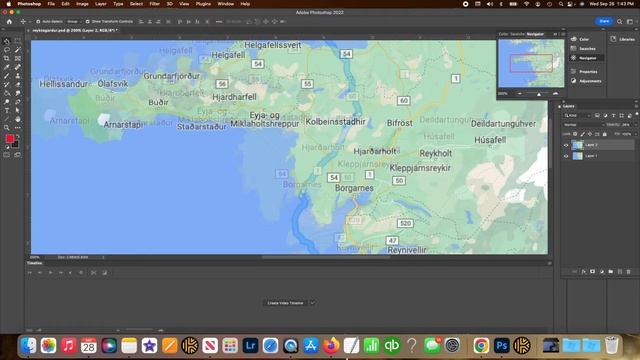Click the split at playhead scissors icon
This screenshot has width=640, height=360.
[93, 273]
